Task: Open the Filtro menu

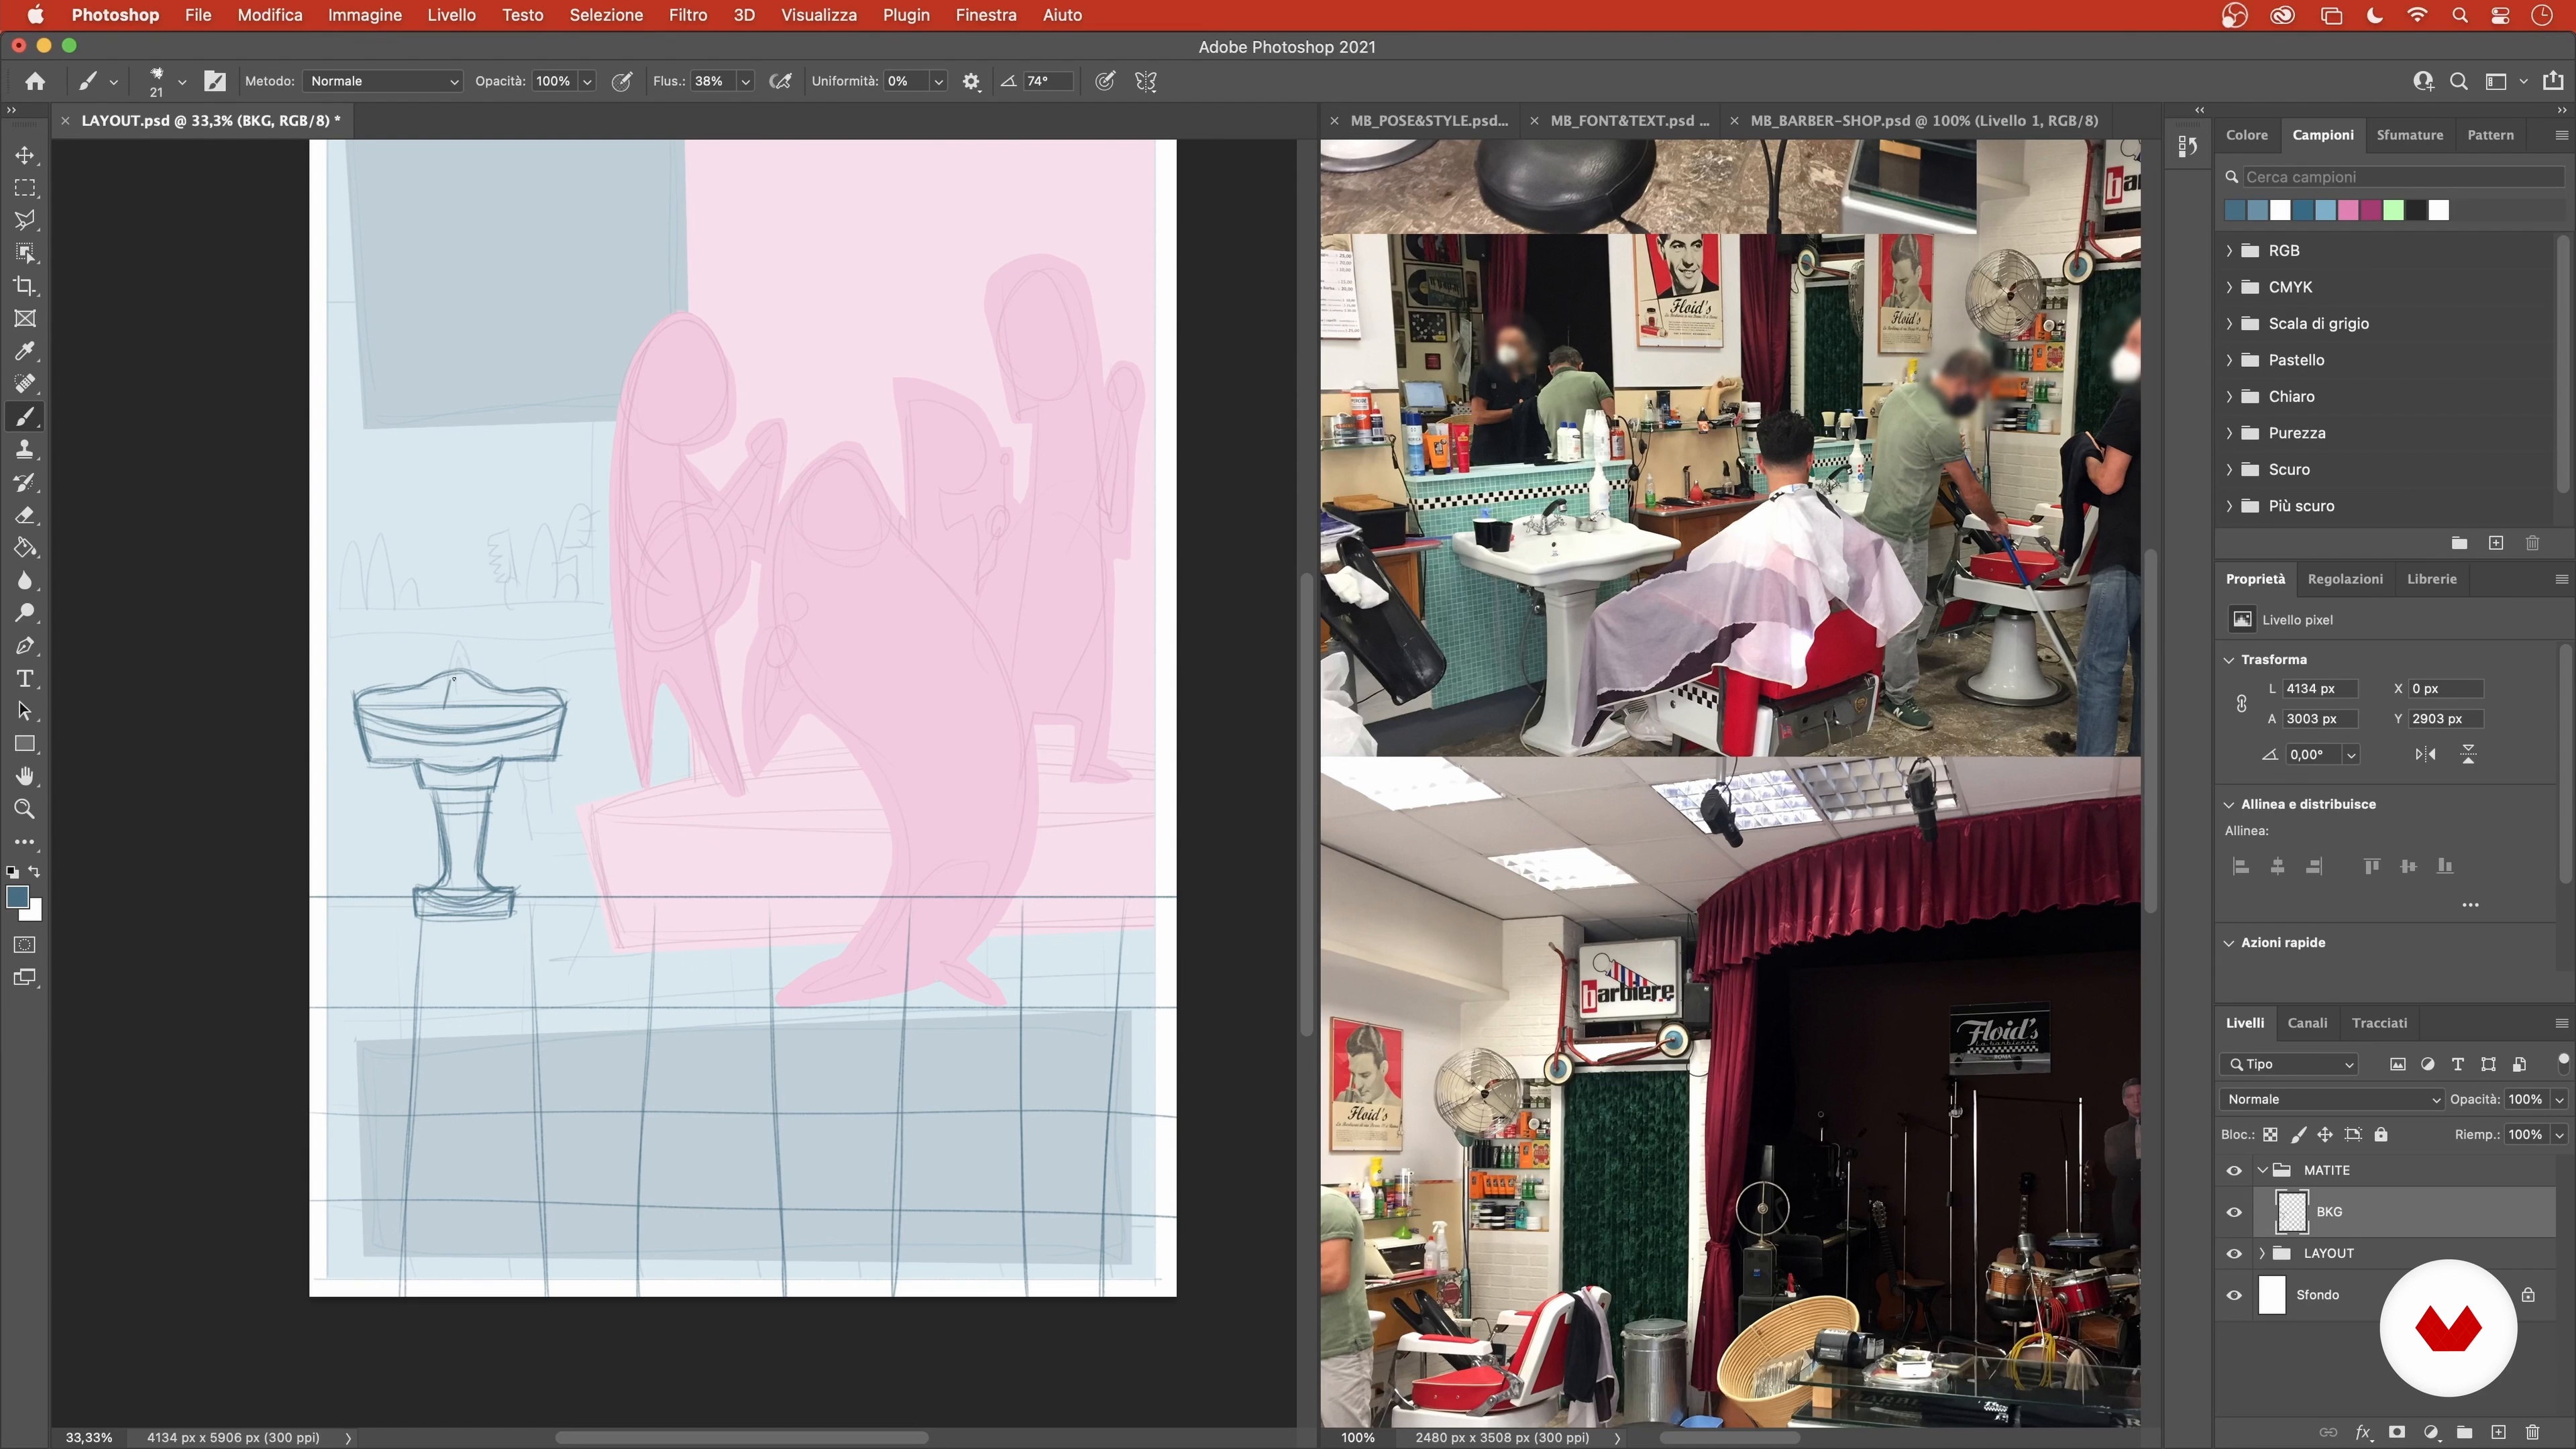Action: [x=687, y=15]
